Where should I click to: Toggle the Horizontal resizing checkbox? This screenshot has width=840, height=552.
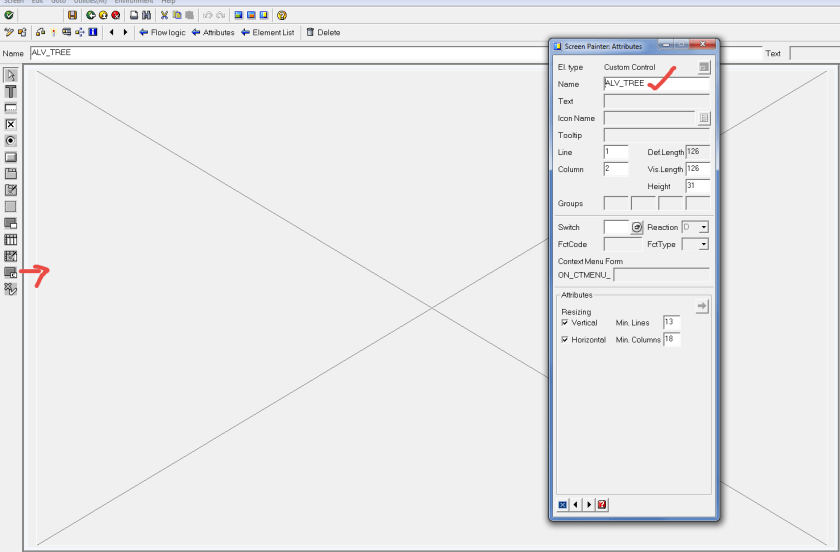pos(565,340)
